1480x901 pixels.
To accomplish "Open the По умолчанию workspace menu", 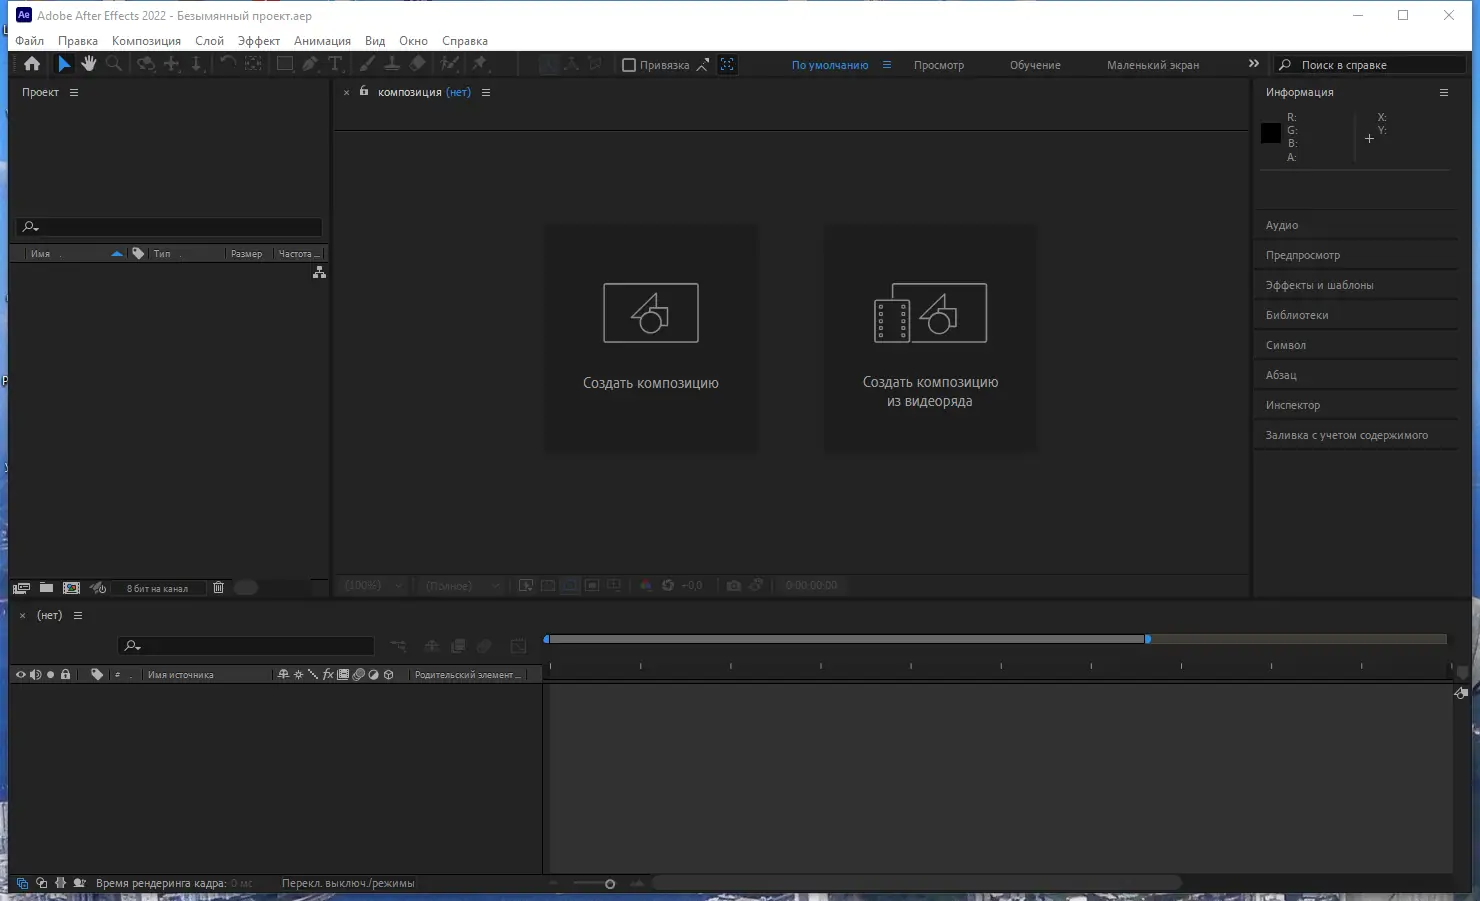I will [887, 65].
